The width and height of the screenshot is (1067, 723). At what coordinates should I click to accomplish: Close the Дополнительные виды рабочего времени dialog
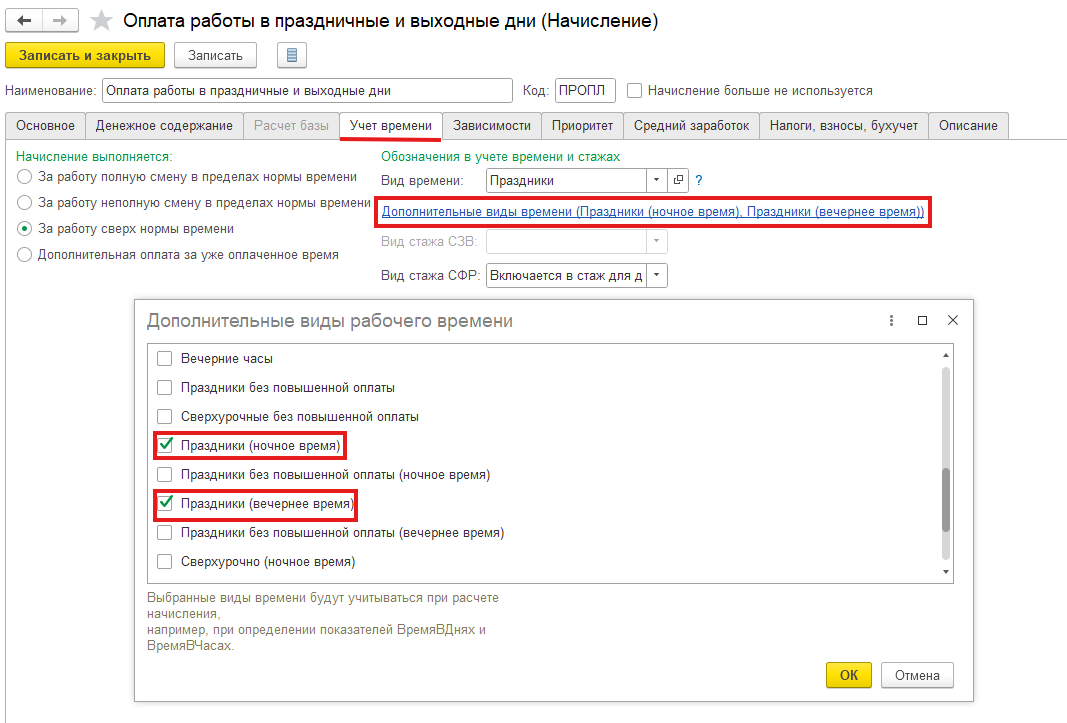click(x=953, y=320)
